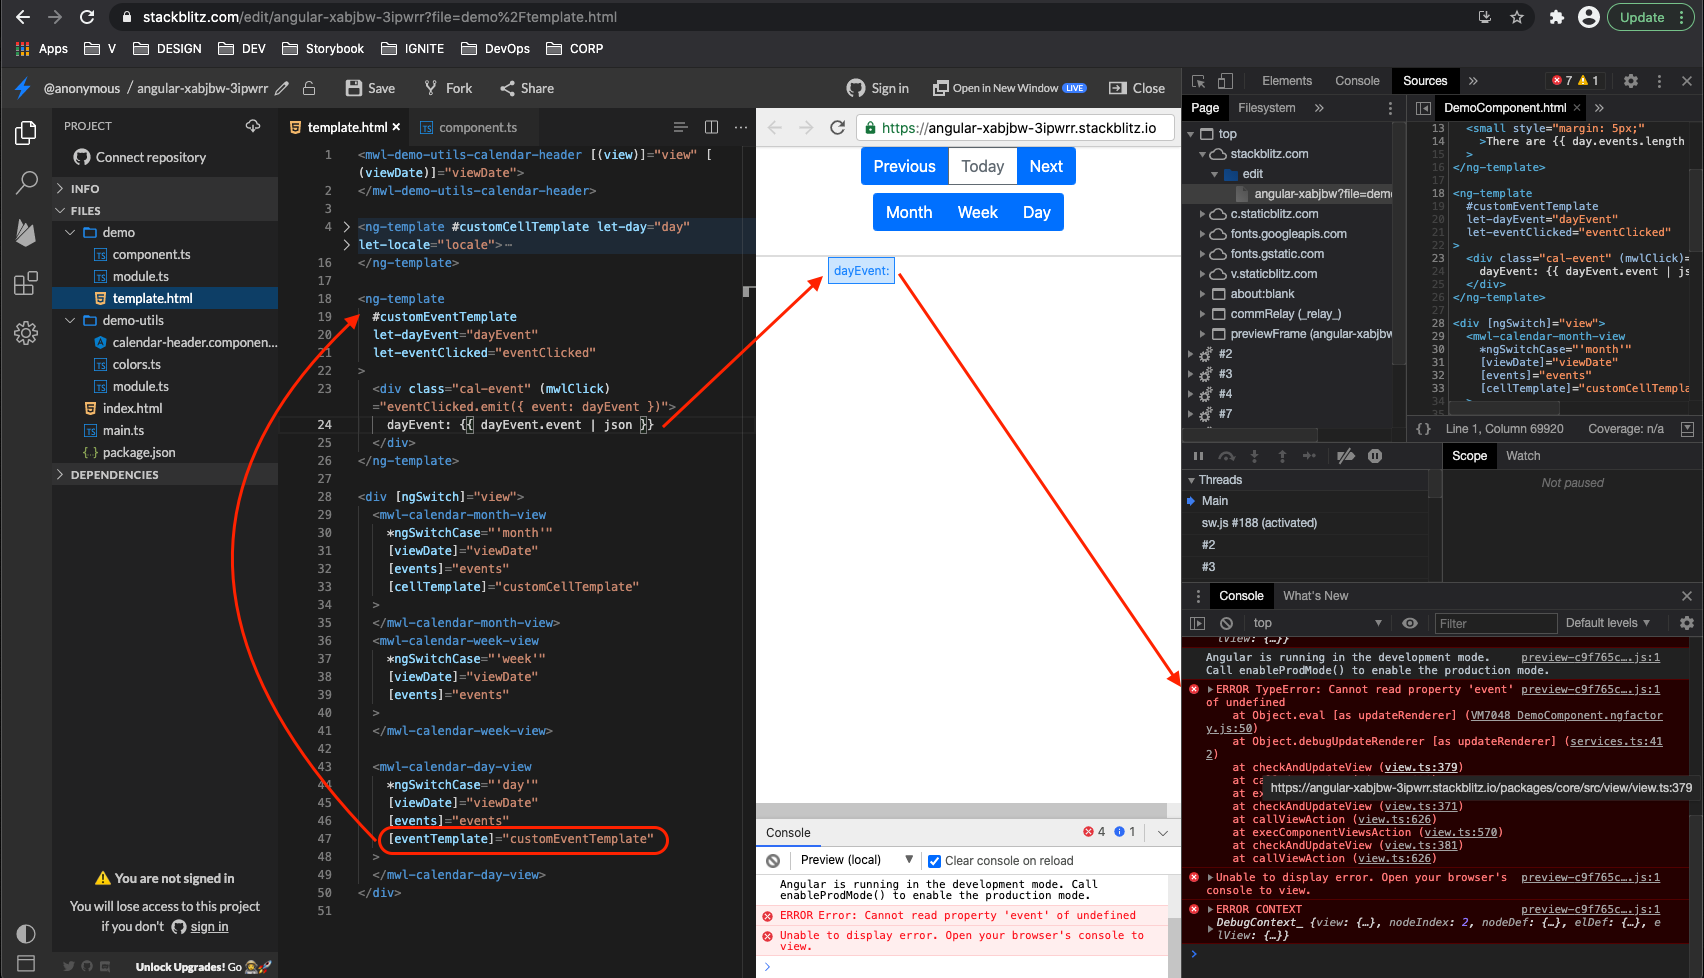The height and width of the screenshot is (978, 1704).
Task: Toggle the Clear console on reload checkbox
Action: [x=934, y=861]
